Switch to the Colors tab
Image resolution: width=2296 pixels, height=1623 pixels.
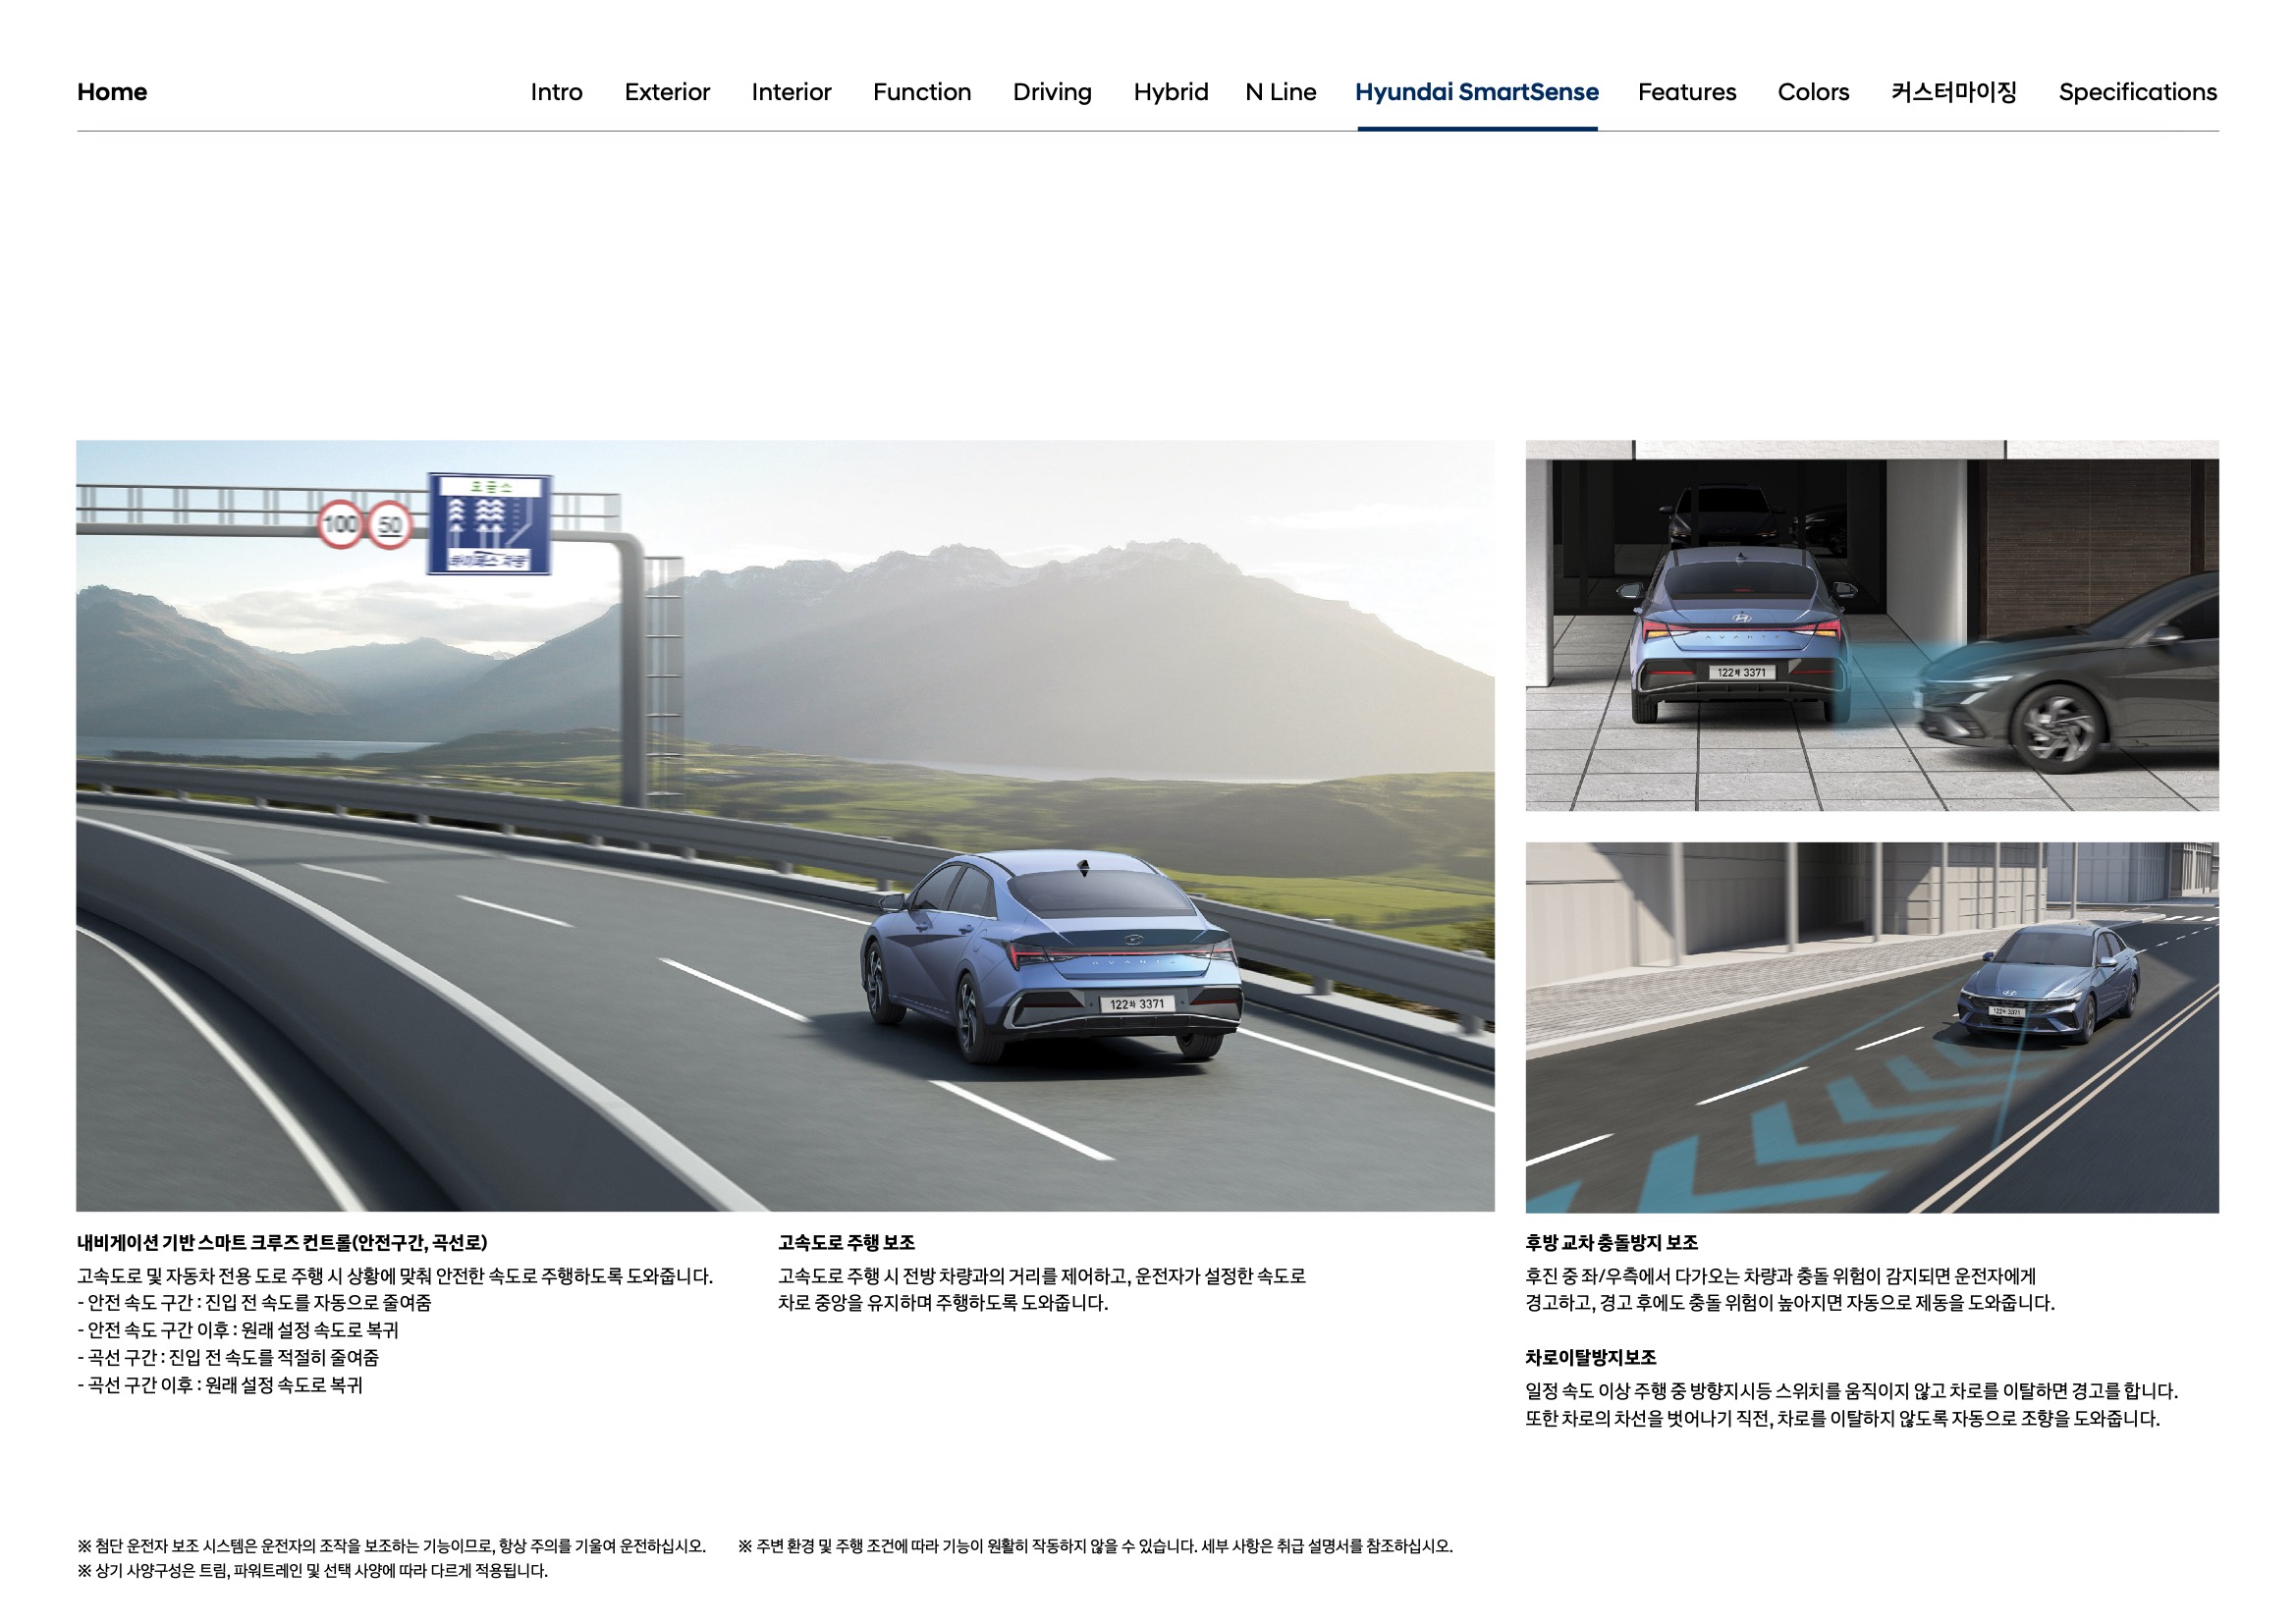coord(1813,92)
